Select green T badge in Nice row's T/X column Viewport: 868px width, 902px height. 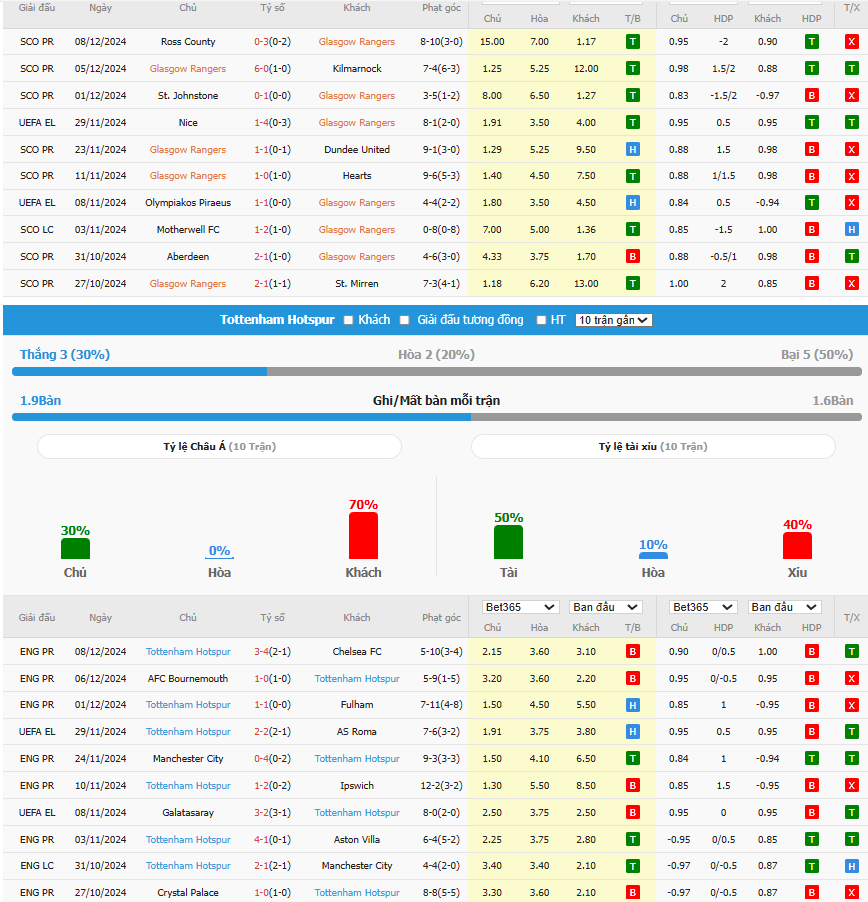coord(851,123)
